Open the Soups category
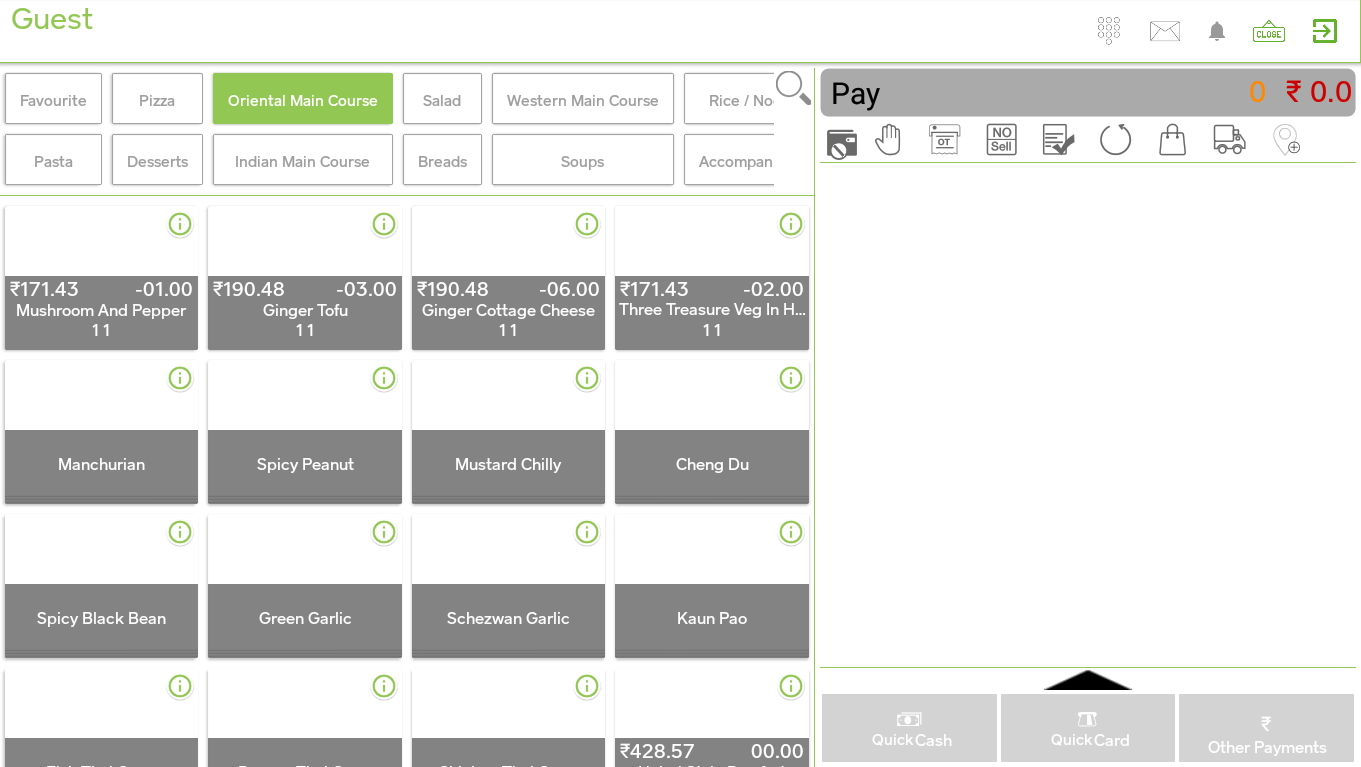The image size is (1361, 767). [583, 161]
